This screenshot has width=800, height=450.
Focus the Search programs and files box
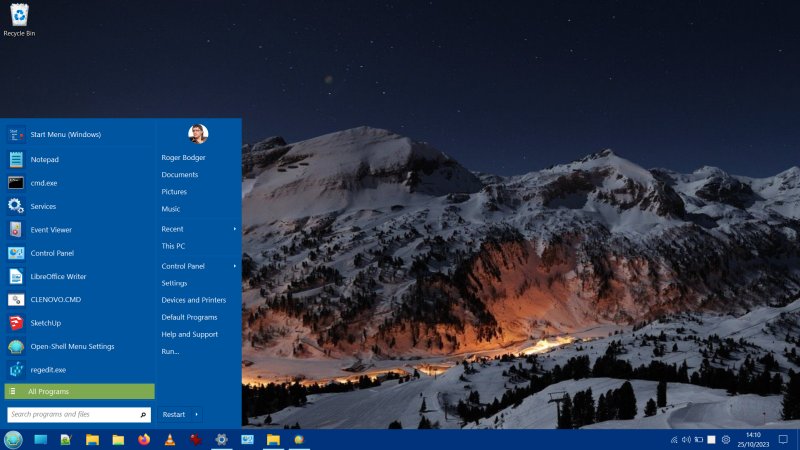pos(79,414)
